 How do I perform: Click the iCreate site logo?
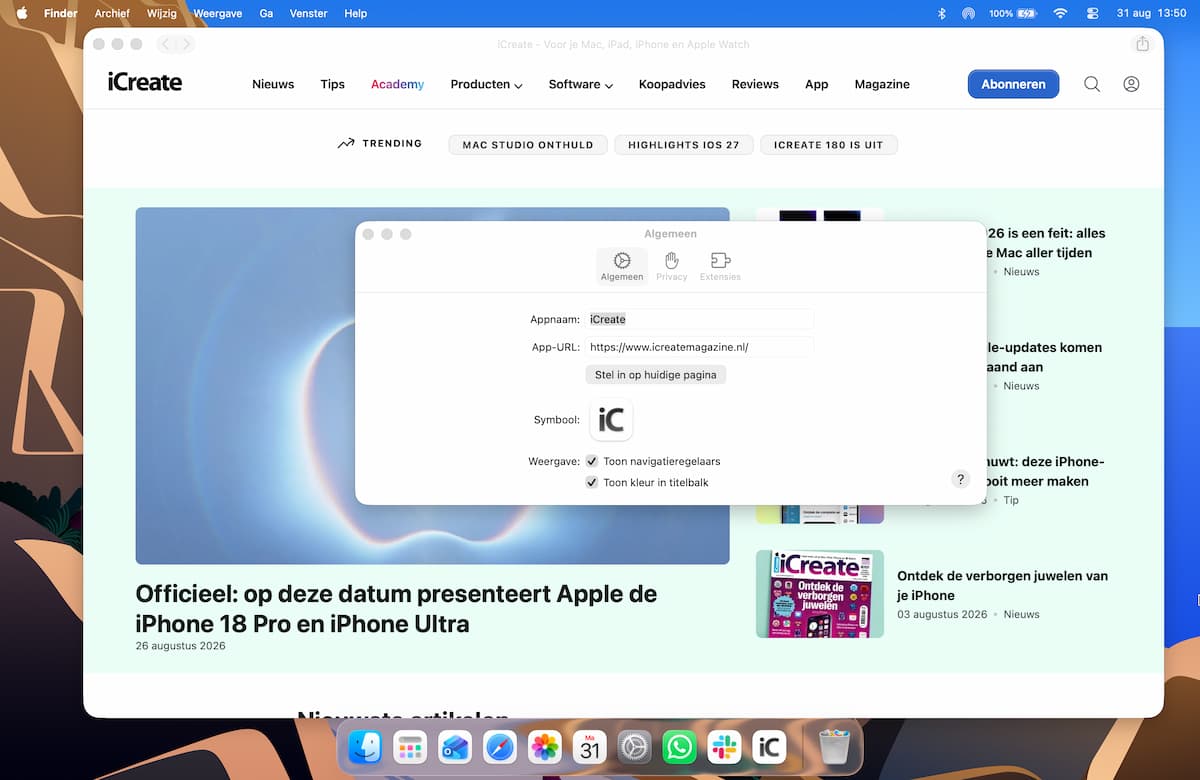145,82
